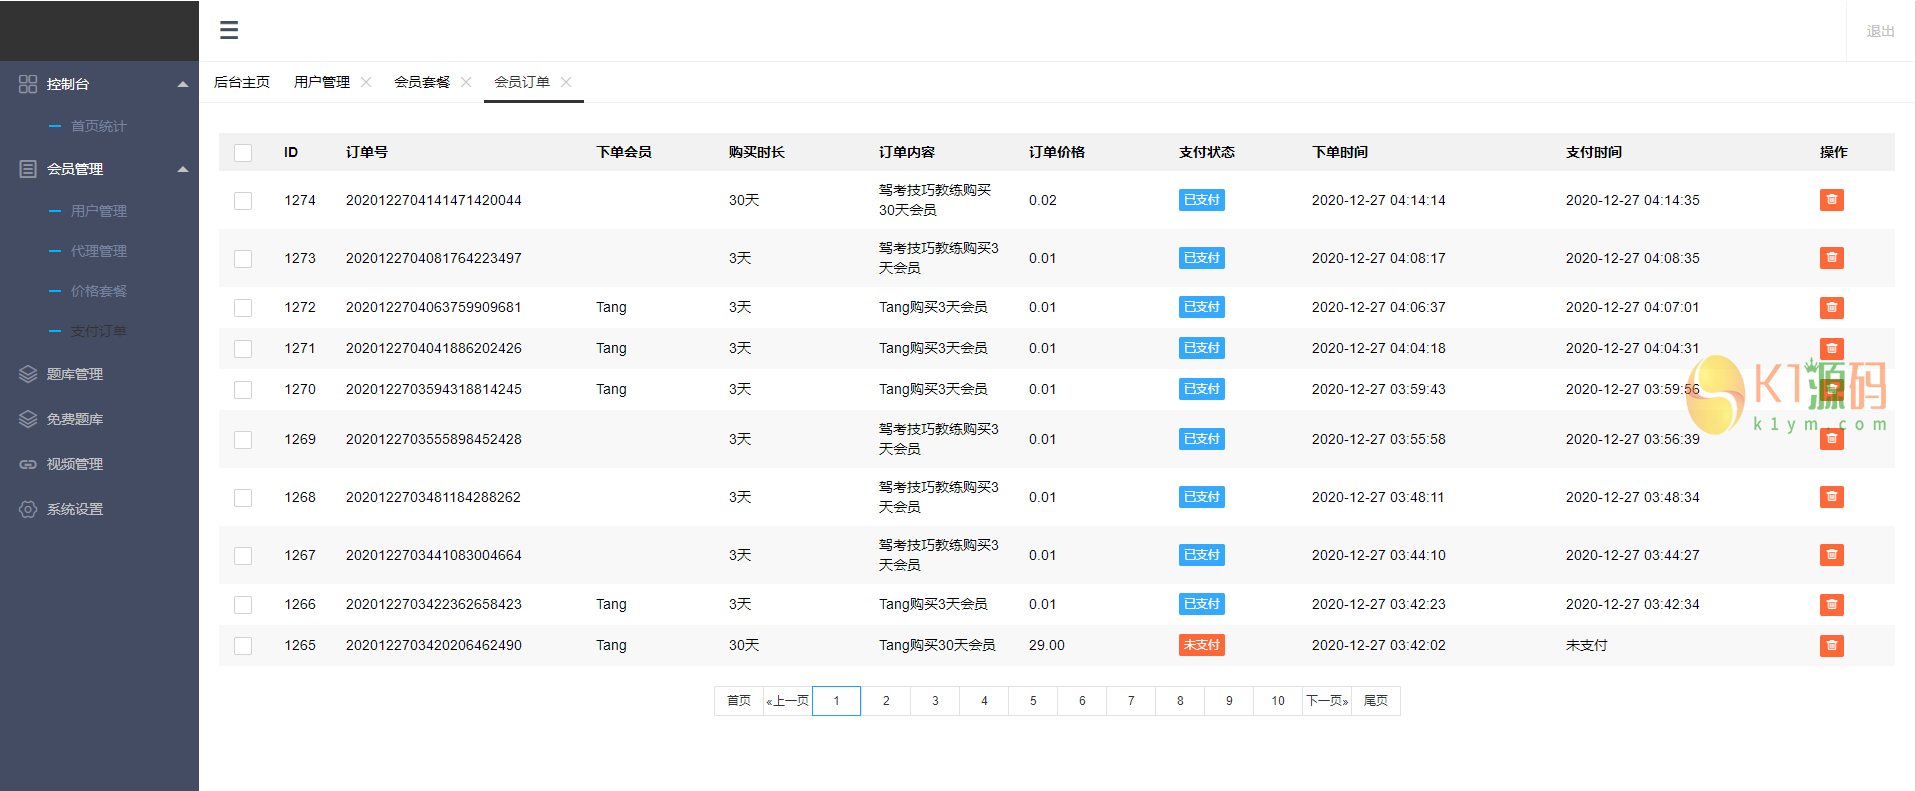
Task: Click price 29.00 in order 1265
Action: click(1047, 645)
